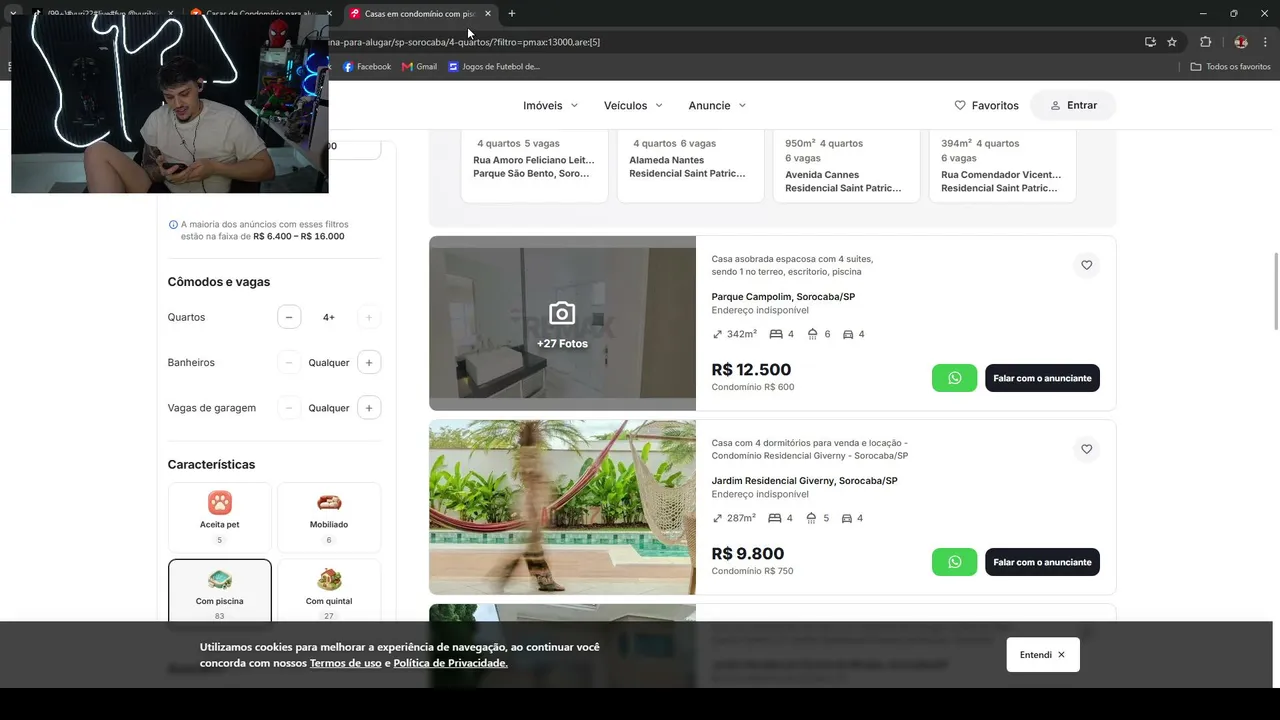Click the WhatsApp button for the R$ 12.500 listing
1280x720 pixels.
(x=954, y=378)
